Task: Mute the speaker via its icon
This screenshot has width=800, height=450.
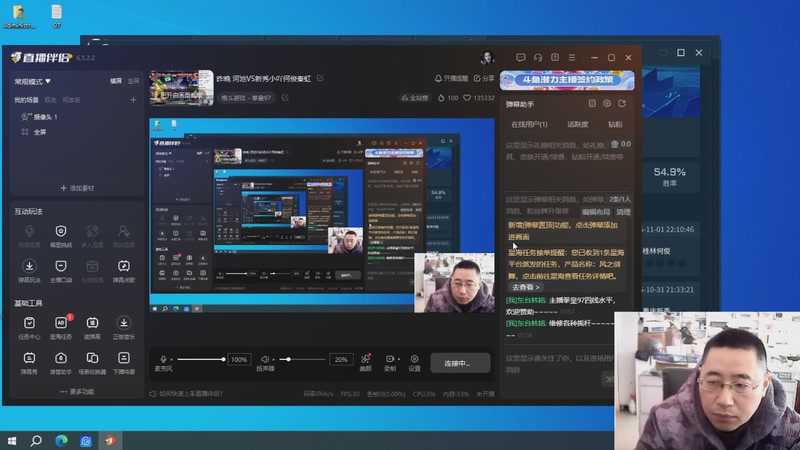Action: coord(264,359)
